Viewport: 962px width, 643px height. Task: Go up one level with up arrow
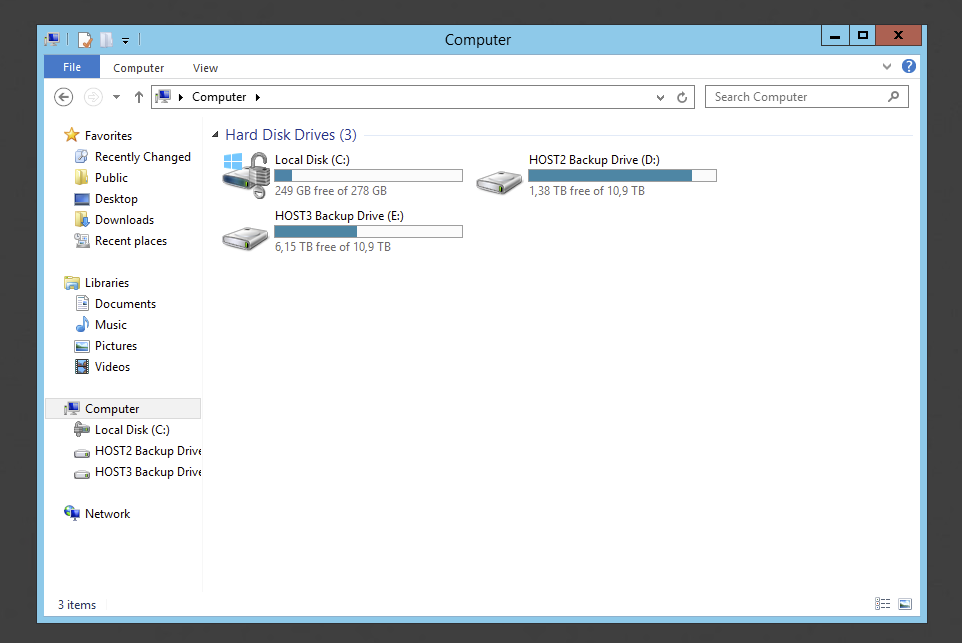(x=138, y=97)
